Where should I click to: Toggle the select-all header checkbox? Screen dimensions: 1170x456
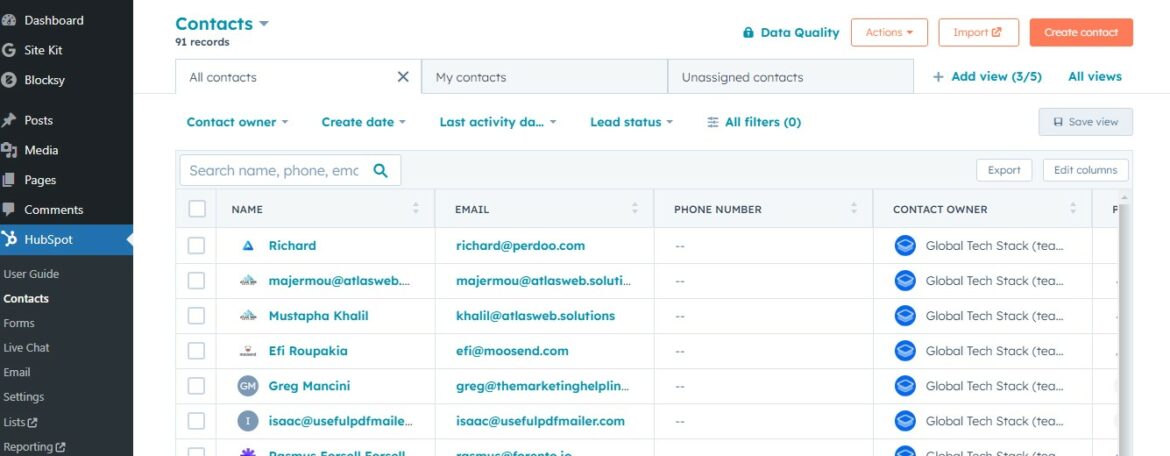pos(197,209)
